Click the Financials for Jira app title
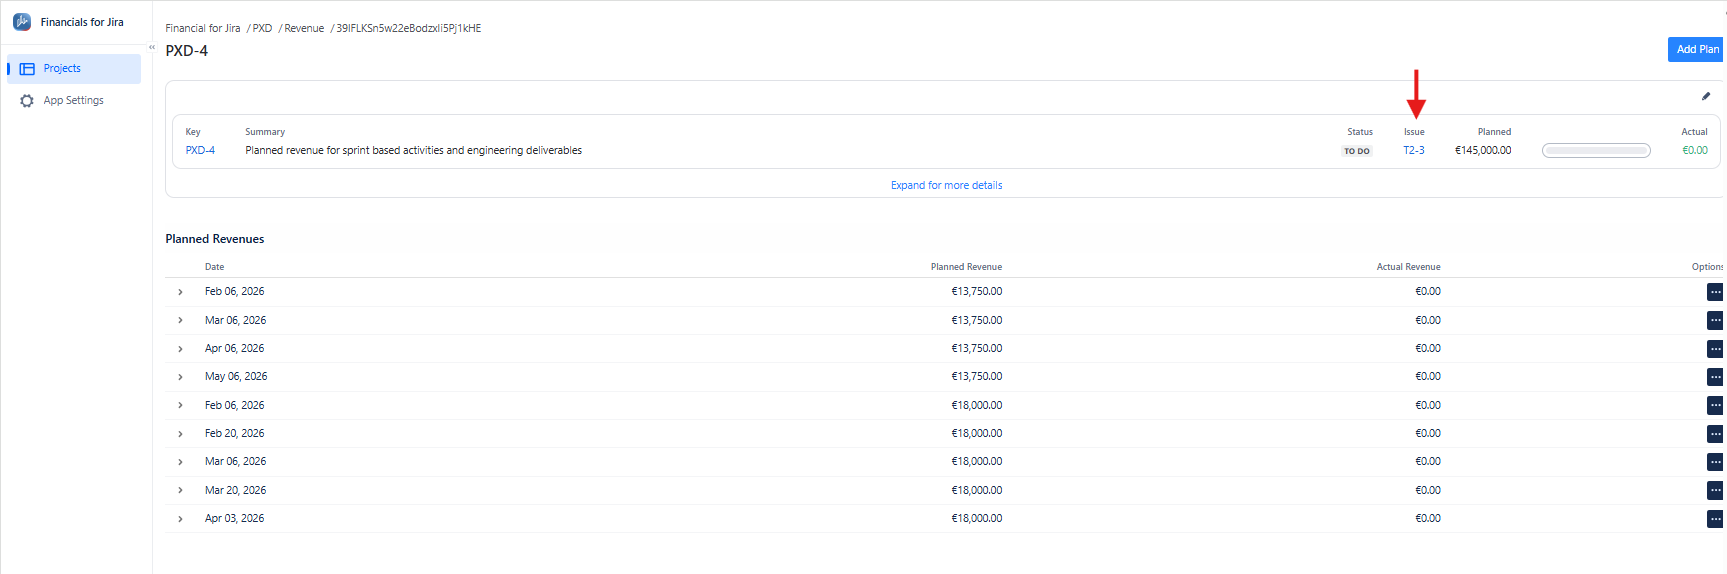The image size is (1727, 574). tap(82, 22)
